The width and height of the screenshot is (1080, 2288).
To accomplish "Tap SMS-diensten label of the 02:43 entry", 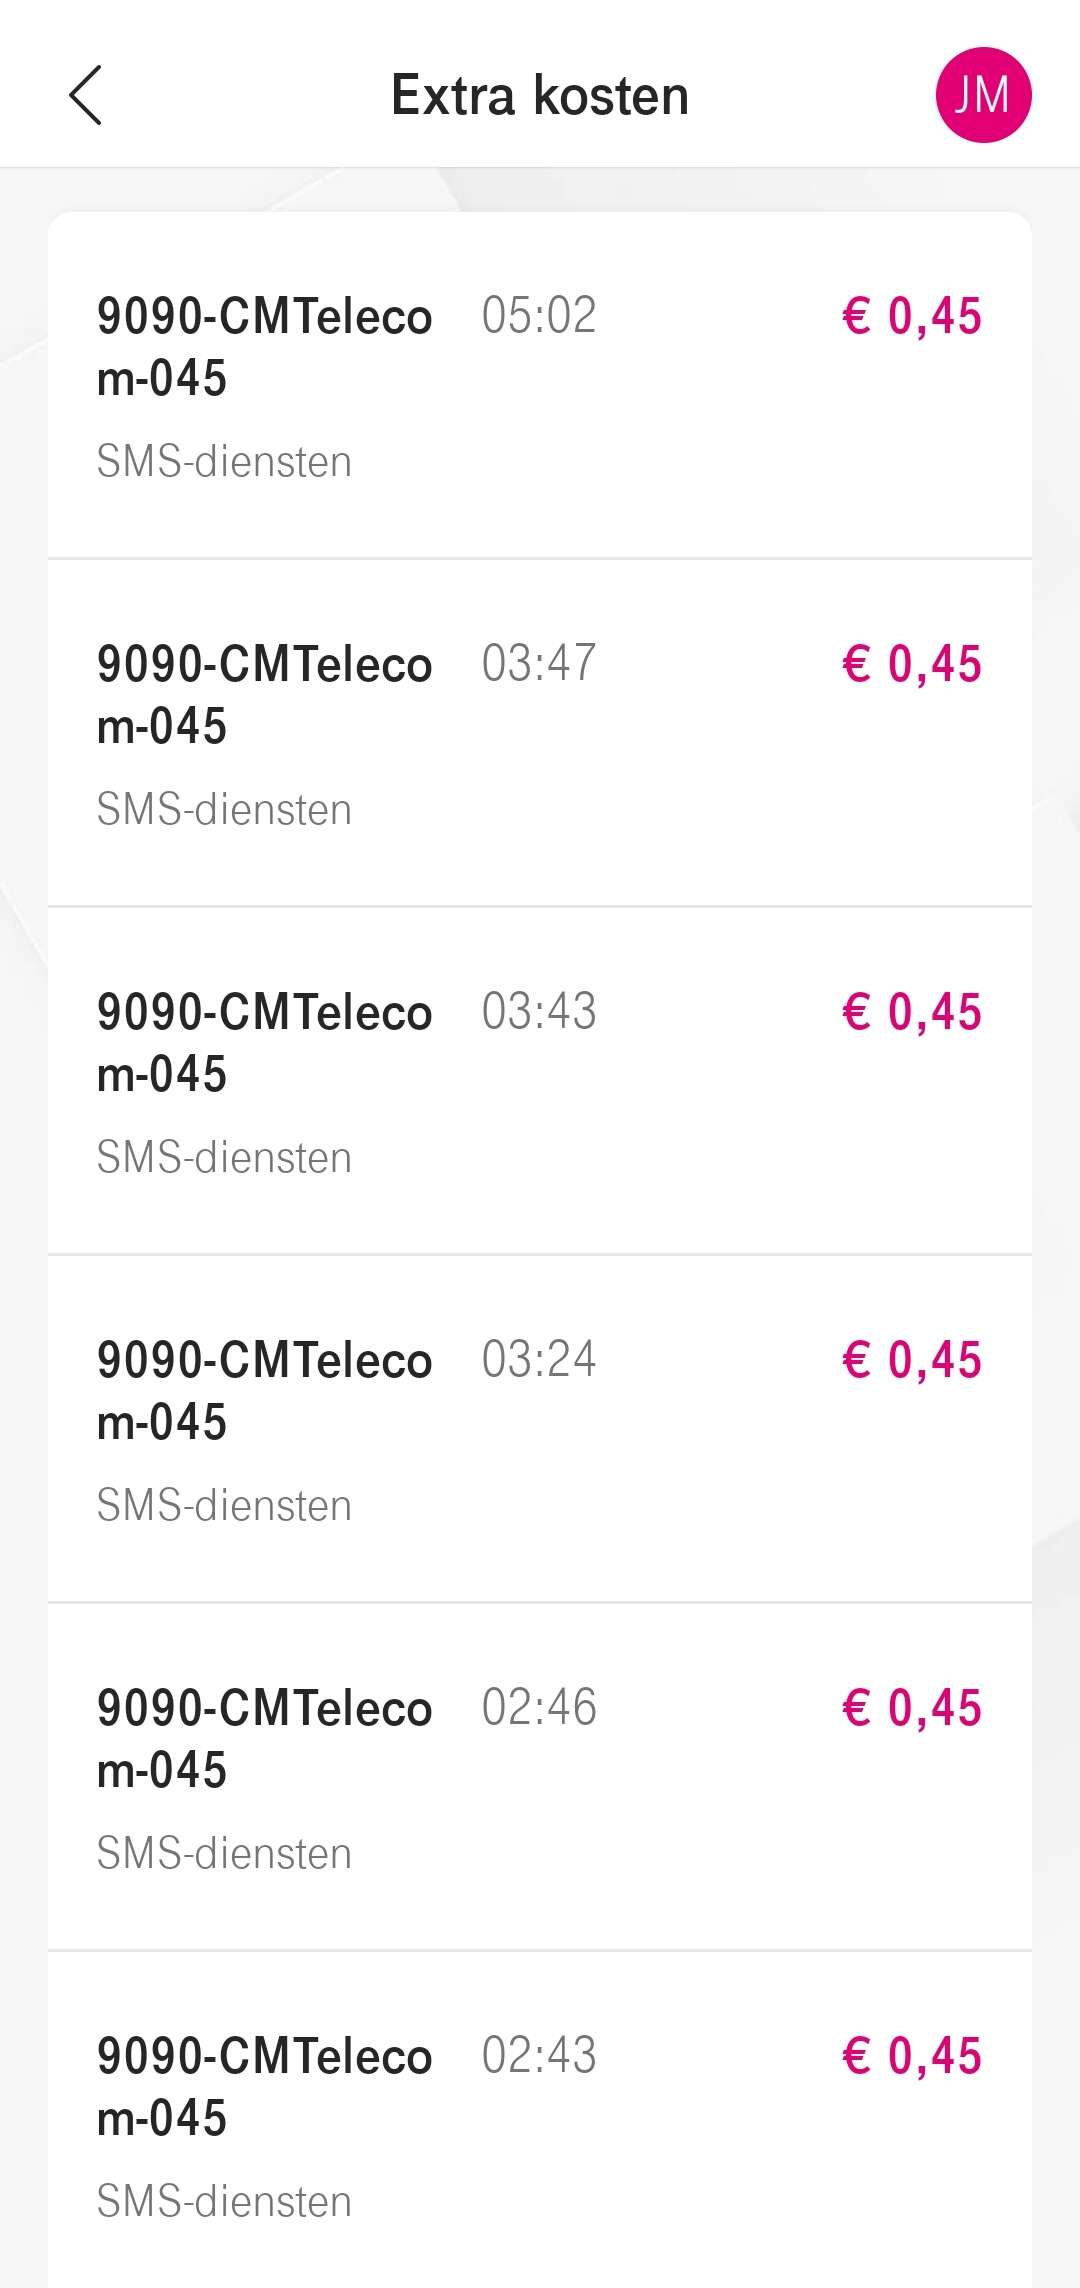I will coord(224,2202).
